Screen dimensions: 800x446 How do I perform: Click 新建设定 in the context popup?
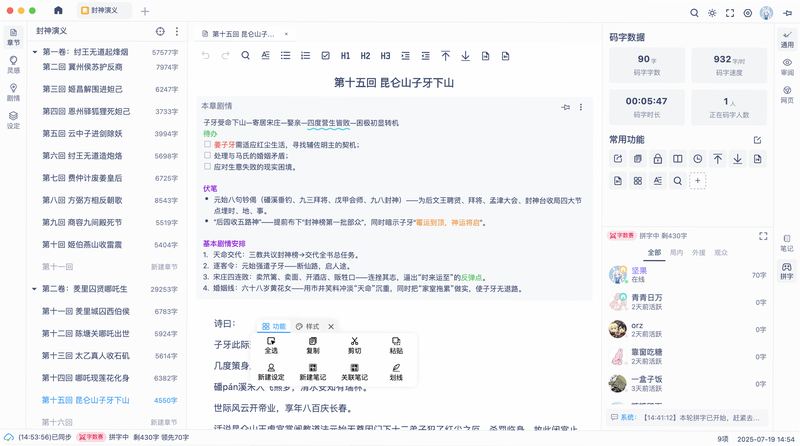click(x=271, y=373)
